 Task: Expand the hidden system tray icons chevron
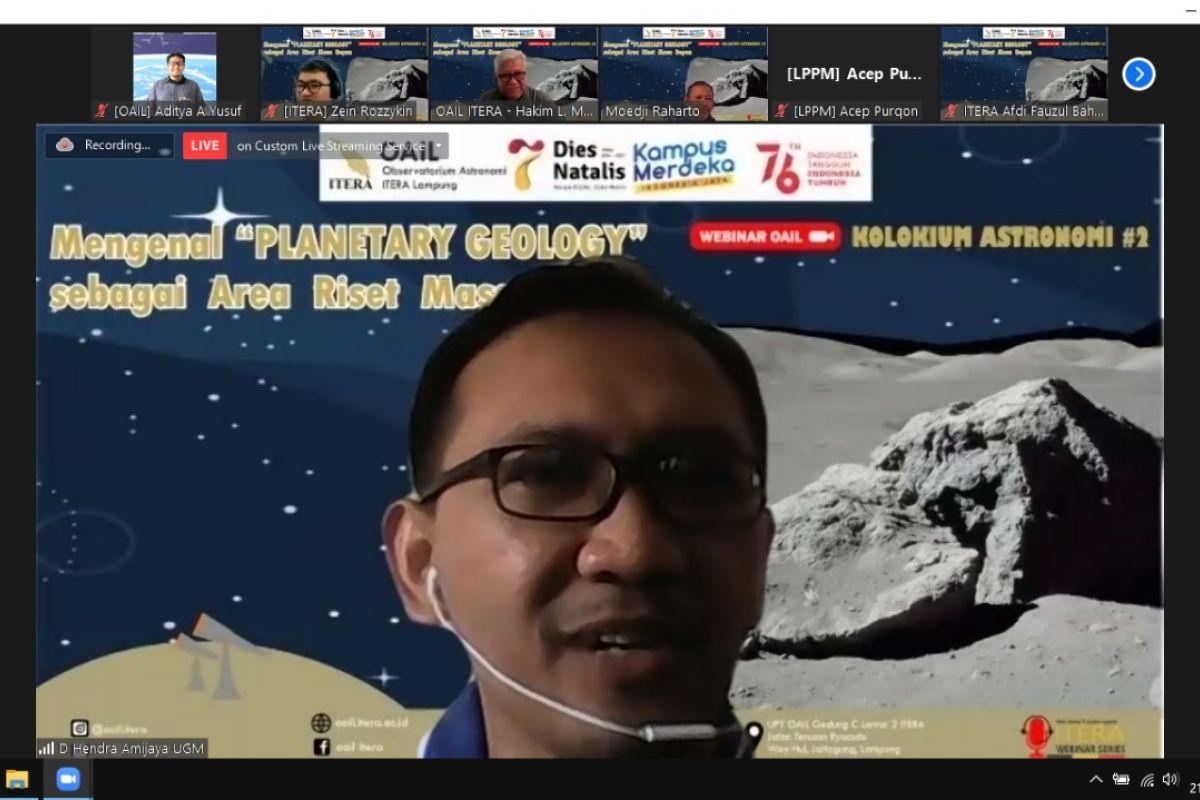[1096, 780]
